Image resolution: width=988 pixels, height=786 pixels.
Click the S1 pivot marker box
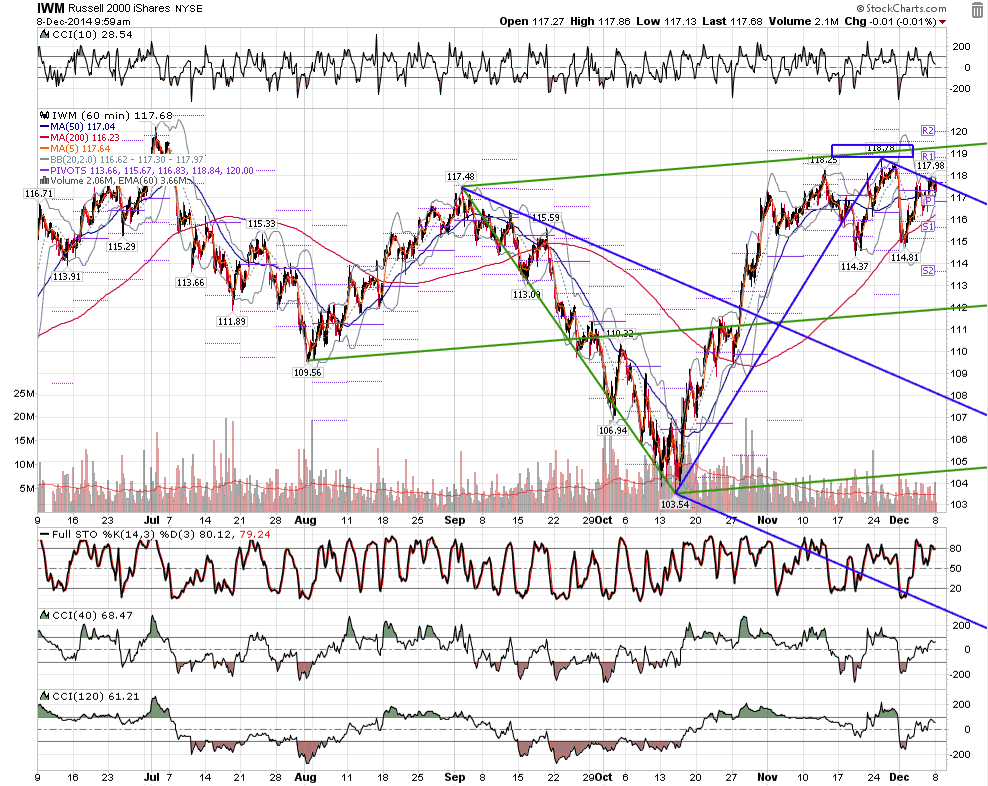click(x=928, y=226)
